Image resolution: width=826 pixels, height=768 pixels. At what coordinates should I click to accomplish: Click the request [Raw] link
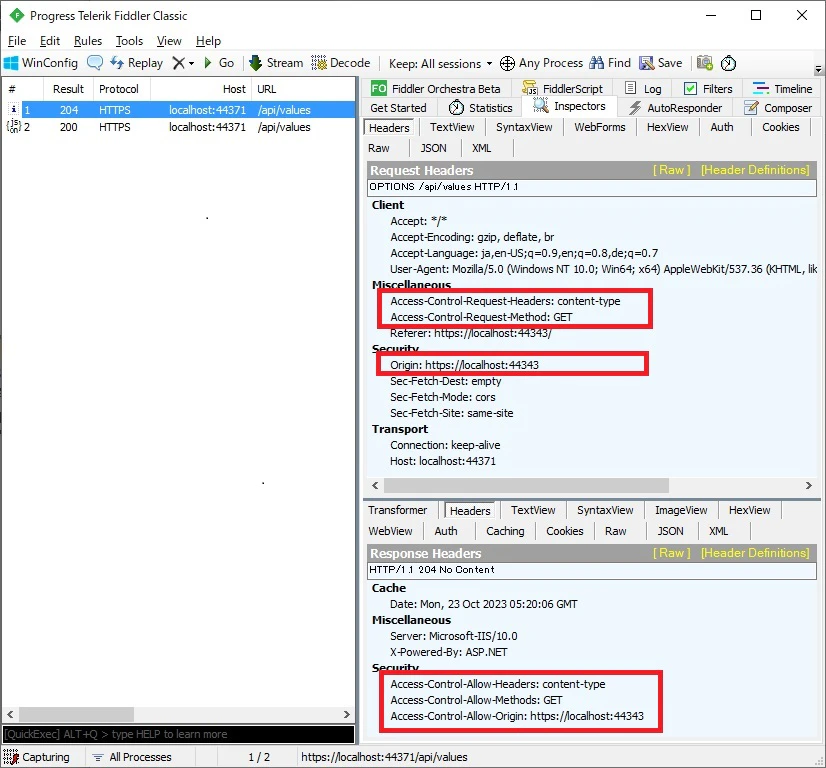(672, 170)
